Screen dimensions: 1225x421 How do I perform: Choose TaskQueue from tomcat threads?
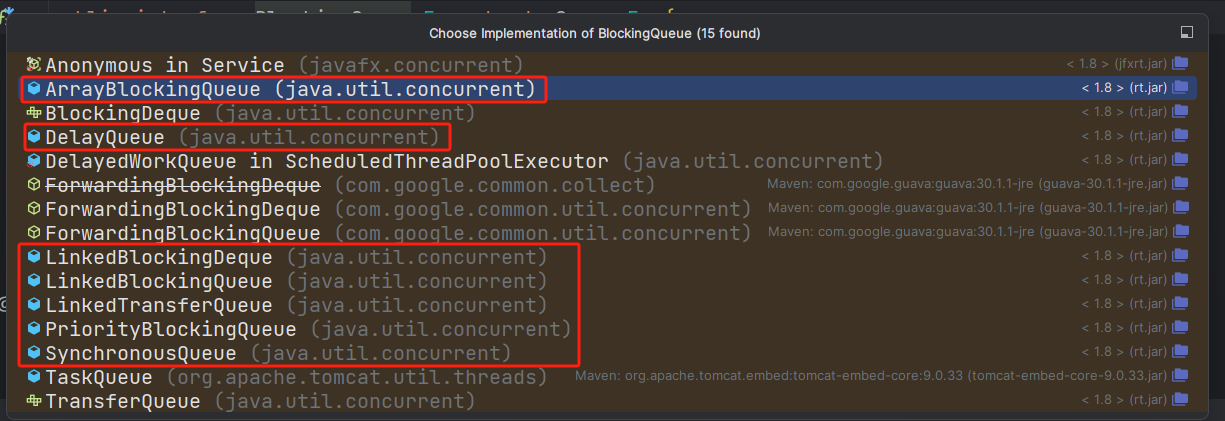[x=99, y=377]
